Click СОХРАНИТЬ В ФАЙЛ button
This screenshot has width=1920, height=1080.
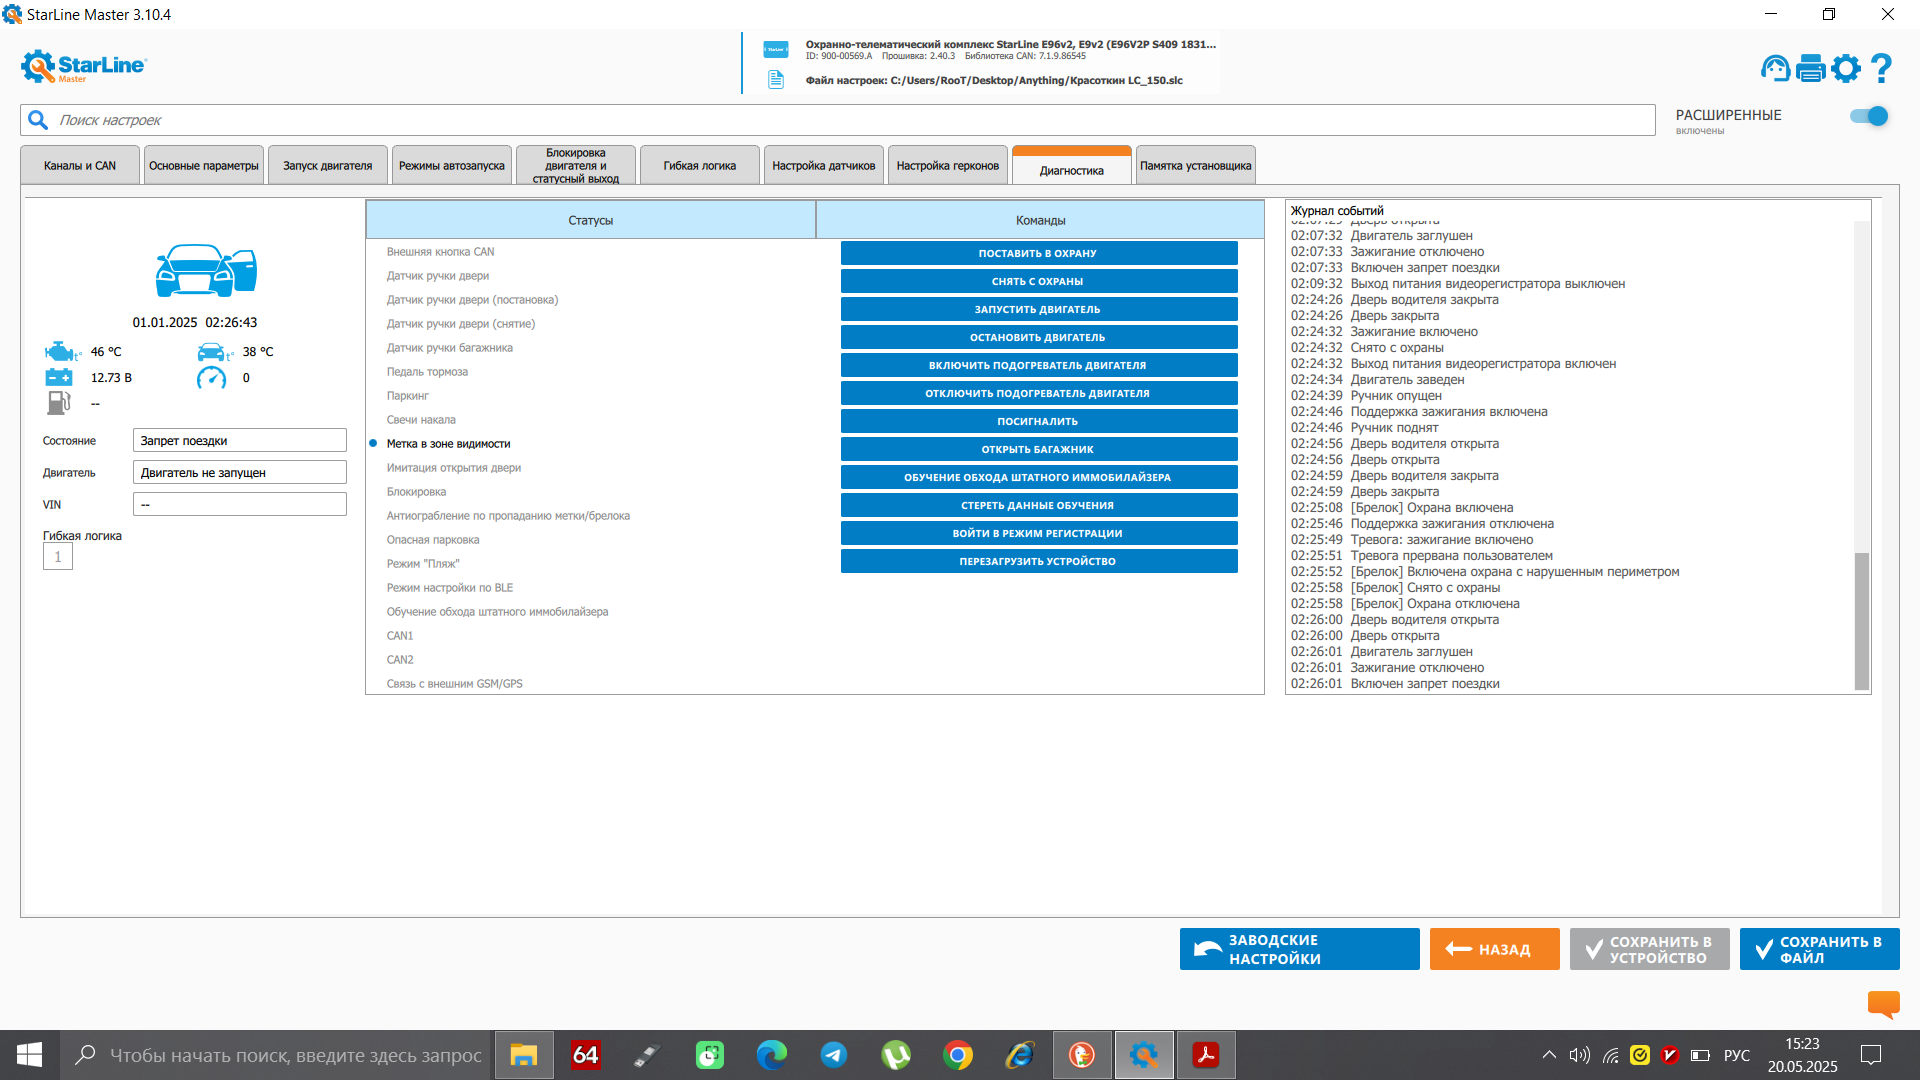[1819, 949]
